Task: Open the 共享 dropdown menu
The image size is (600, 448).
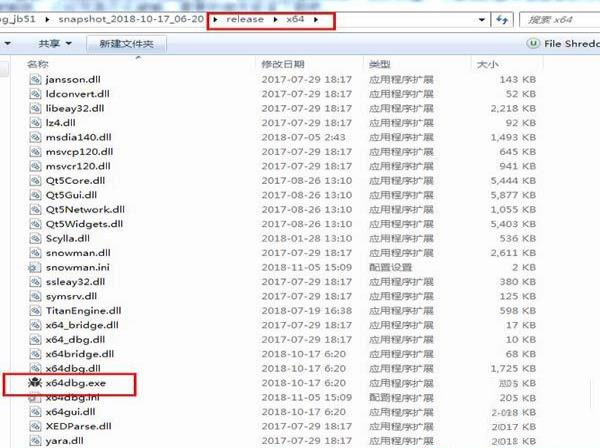Action: click(x=55, y=44)
